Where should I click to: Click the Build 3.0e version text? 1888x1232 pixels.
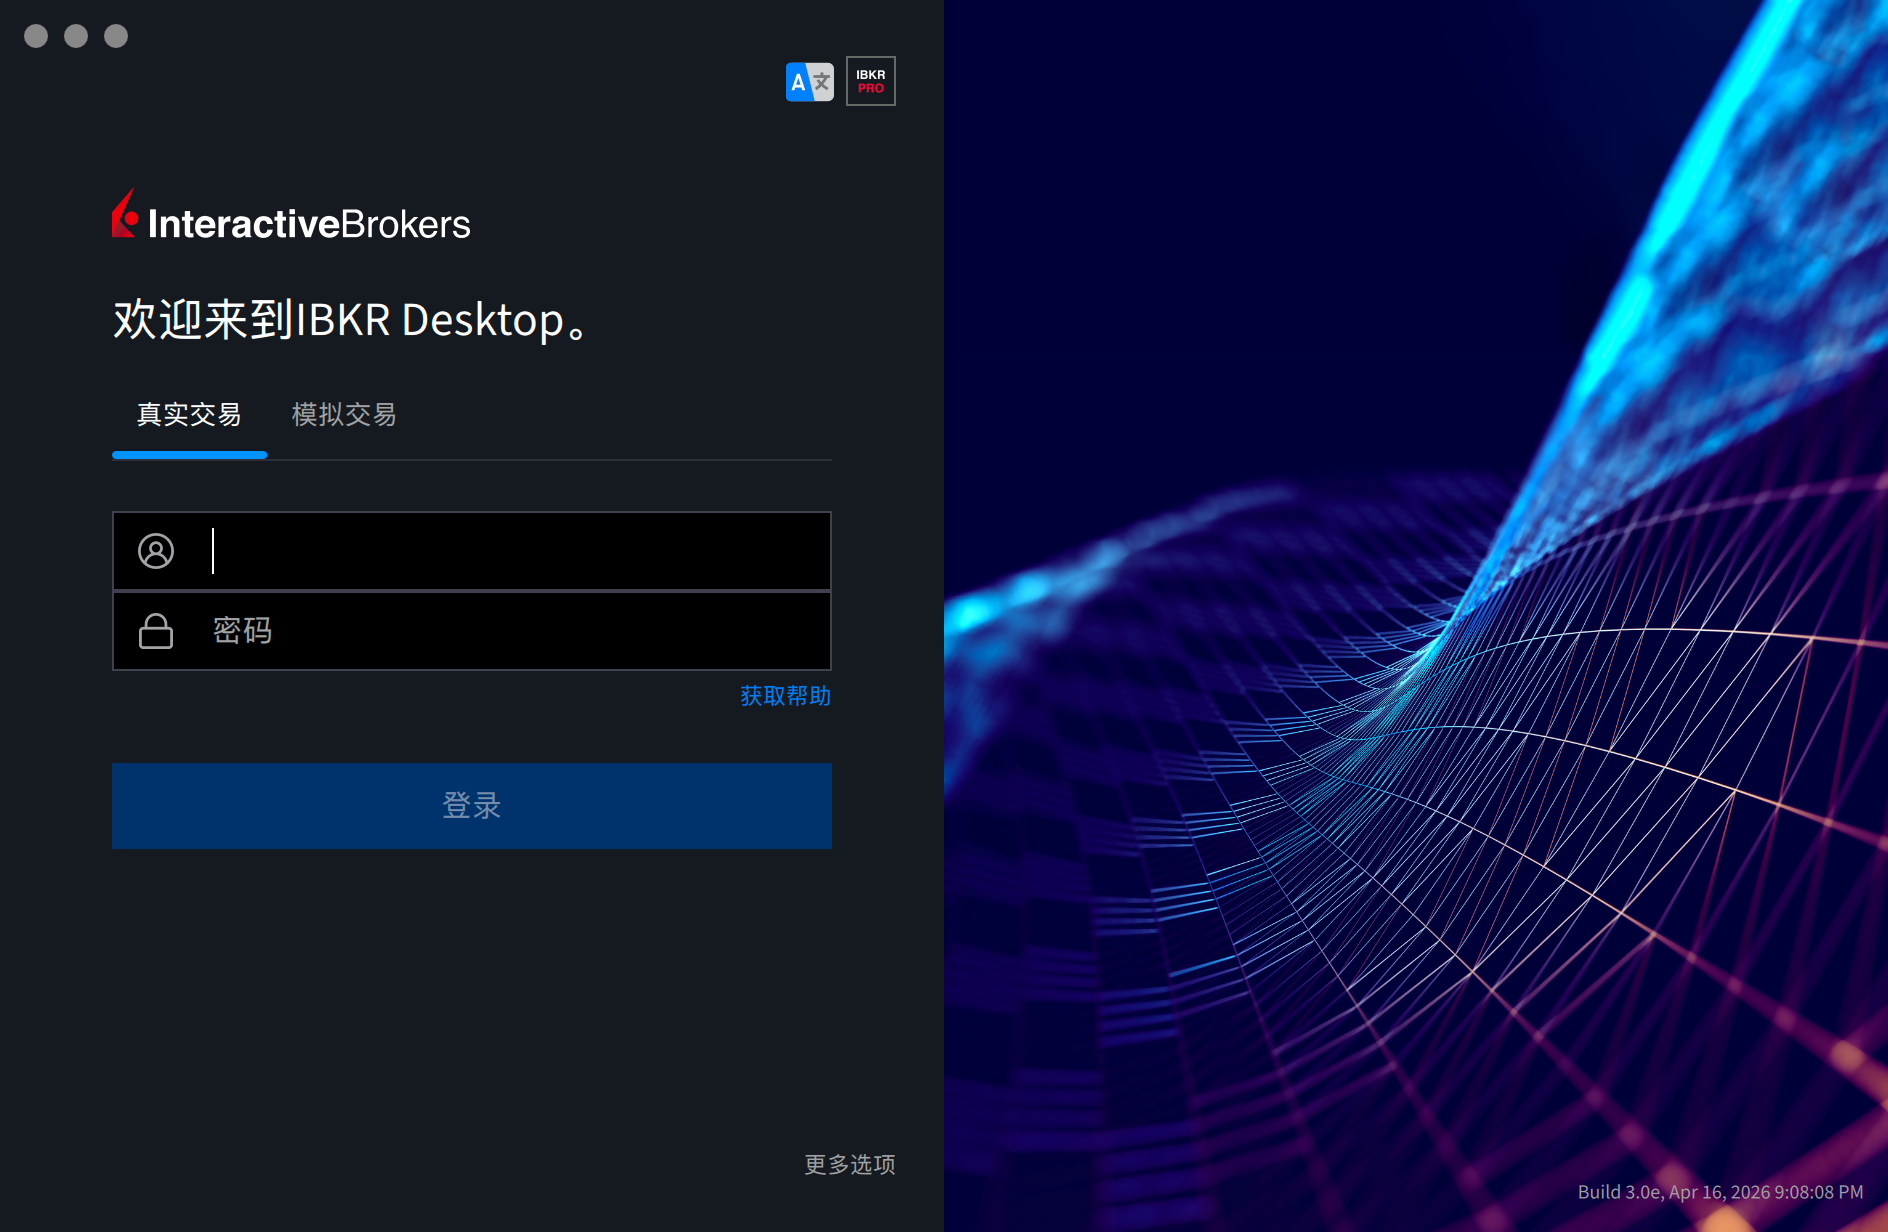[1720, 1192]
